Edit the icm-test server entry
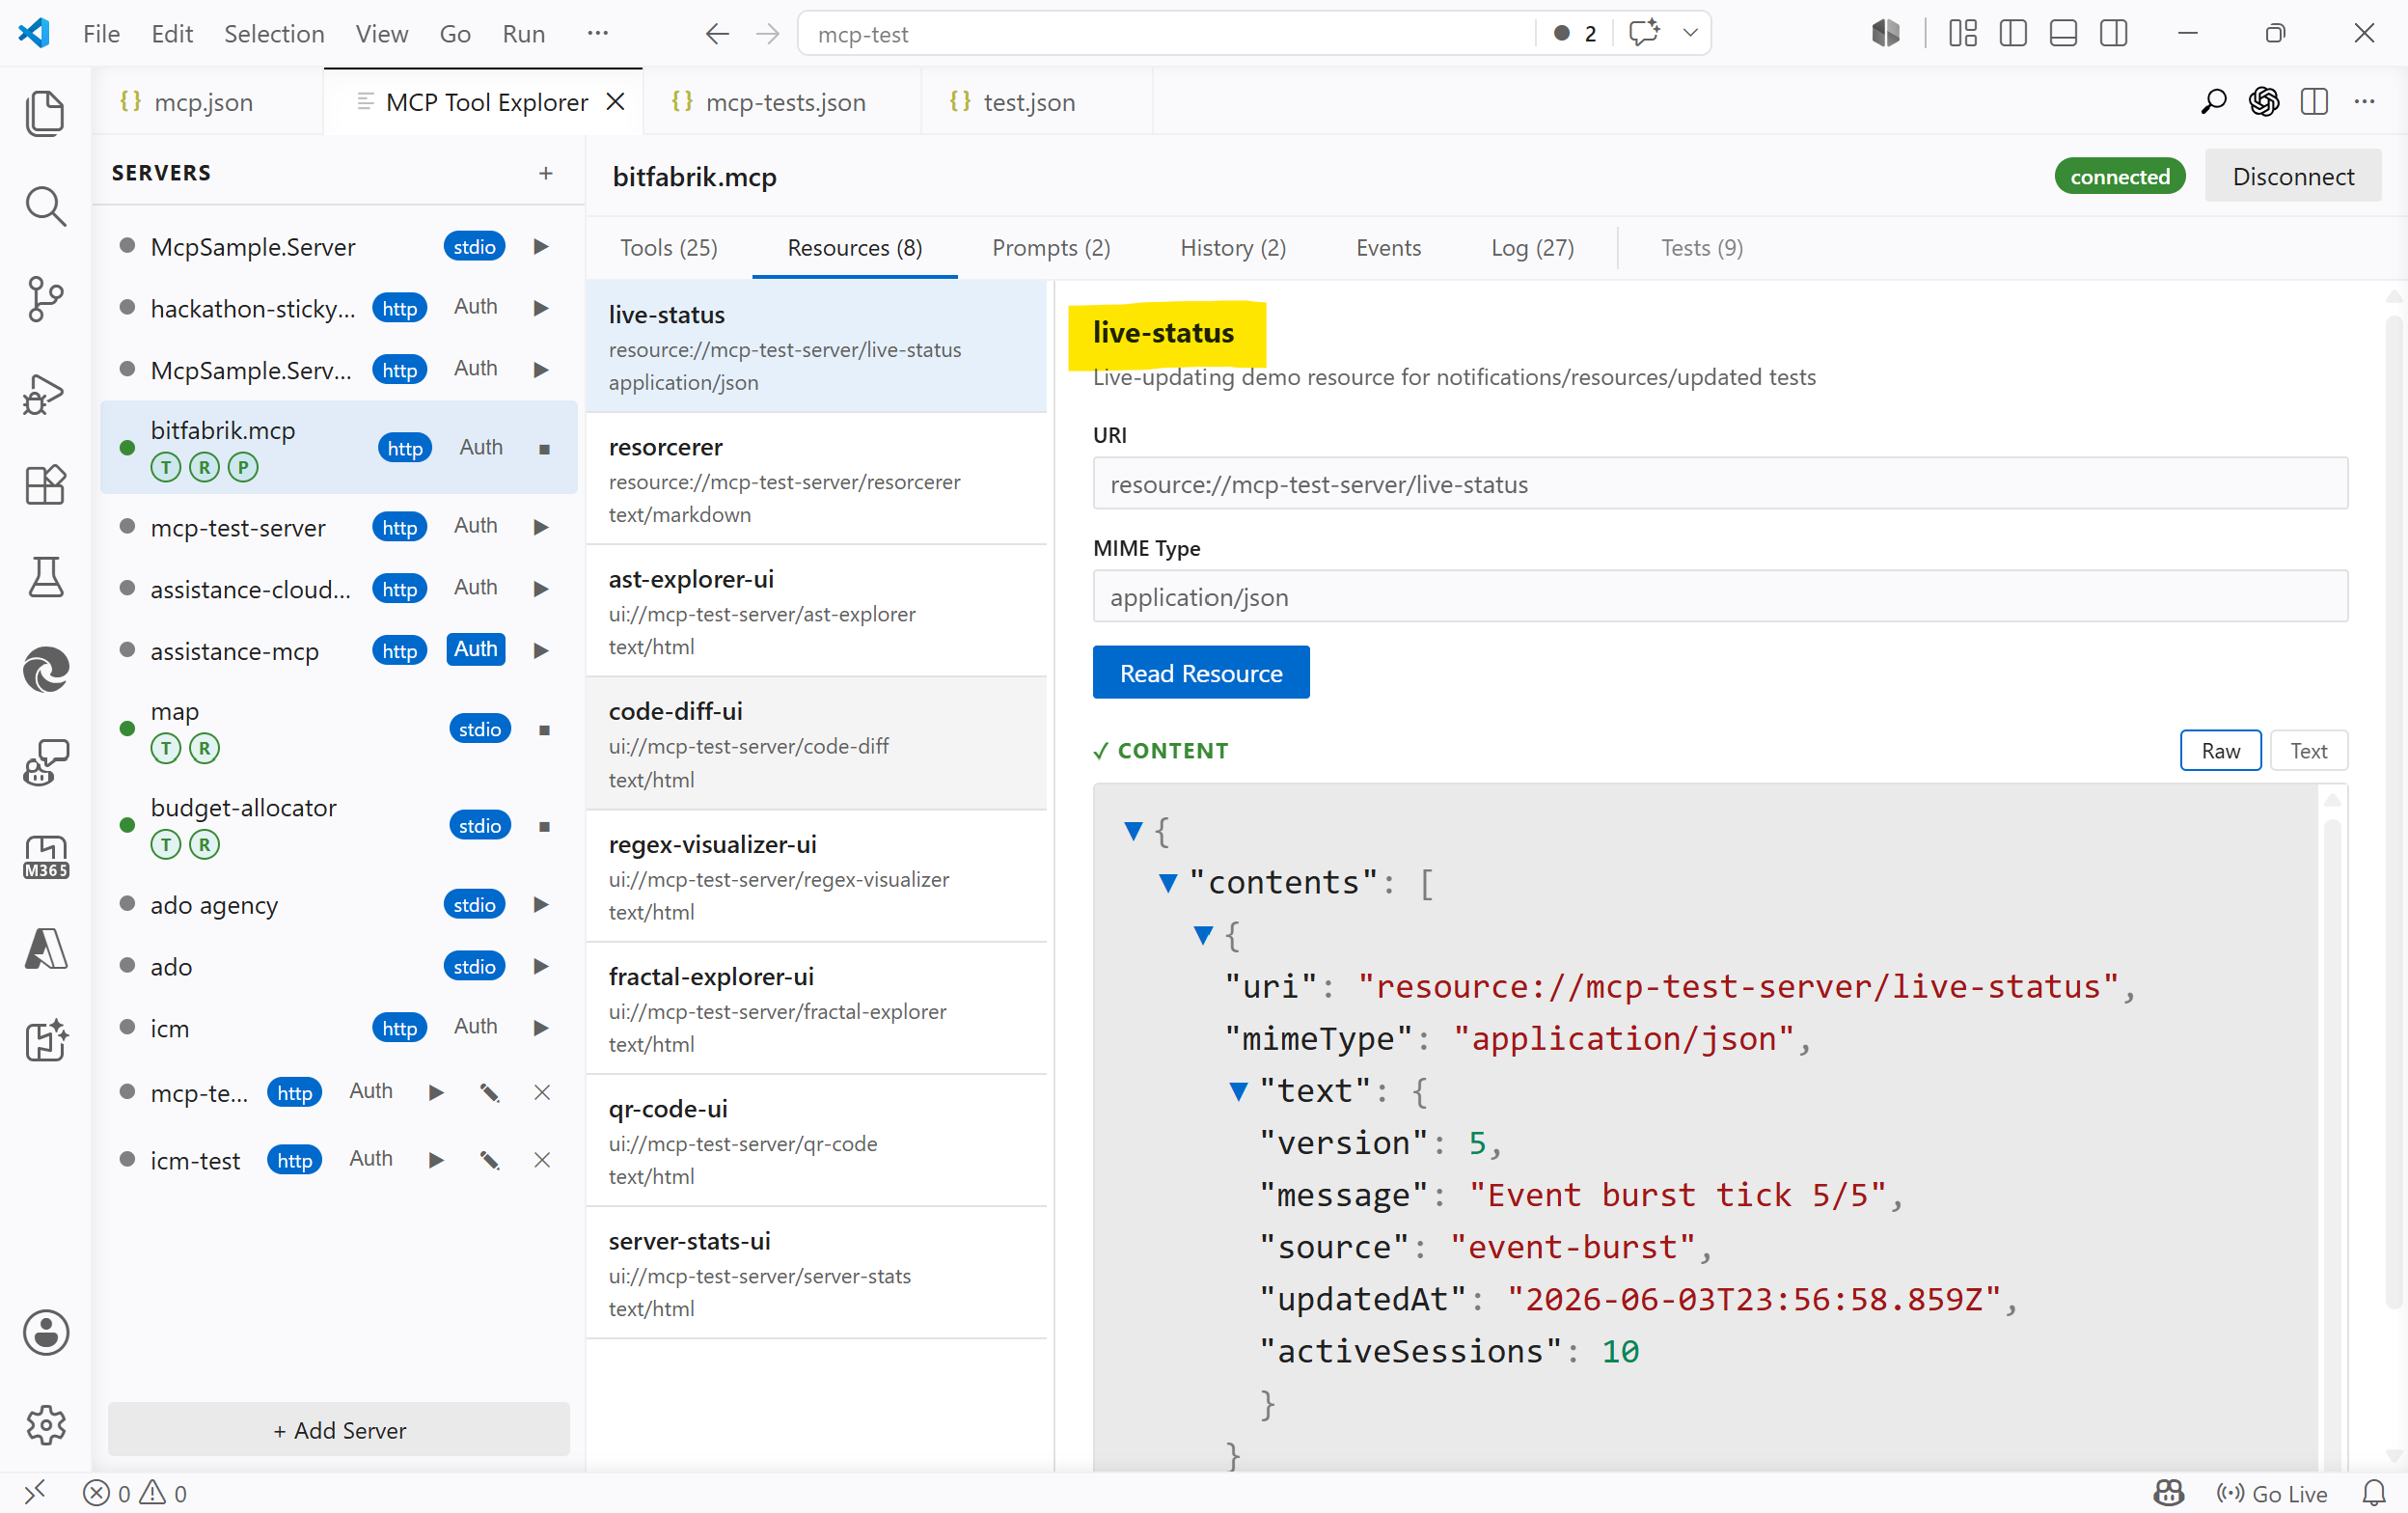2408x1513 pixels. (489, 1160)
